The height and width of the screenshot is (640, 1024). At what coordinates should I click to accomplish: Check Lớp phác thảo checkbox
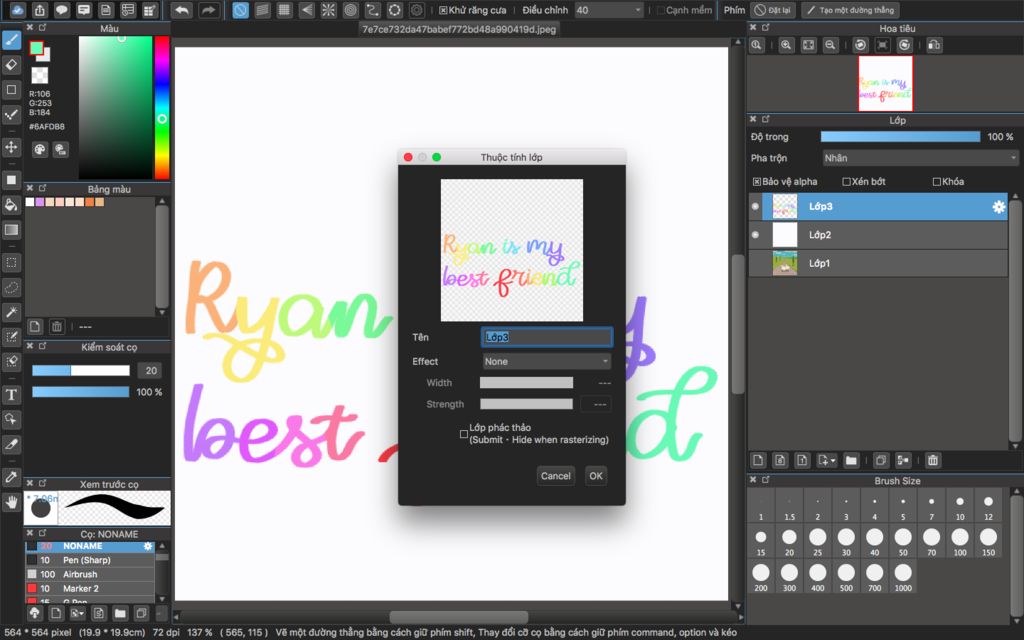click(464, 434)
